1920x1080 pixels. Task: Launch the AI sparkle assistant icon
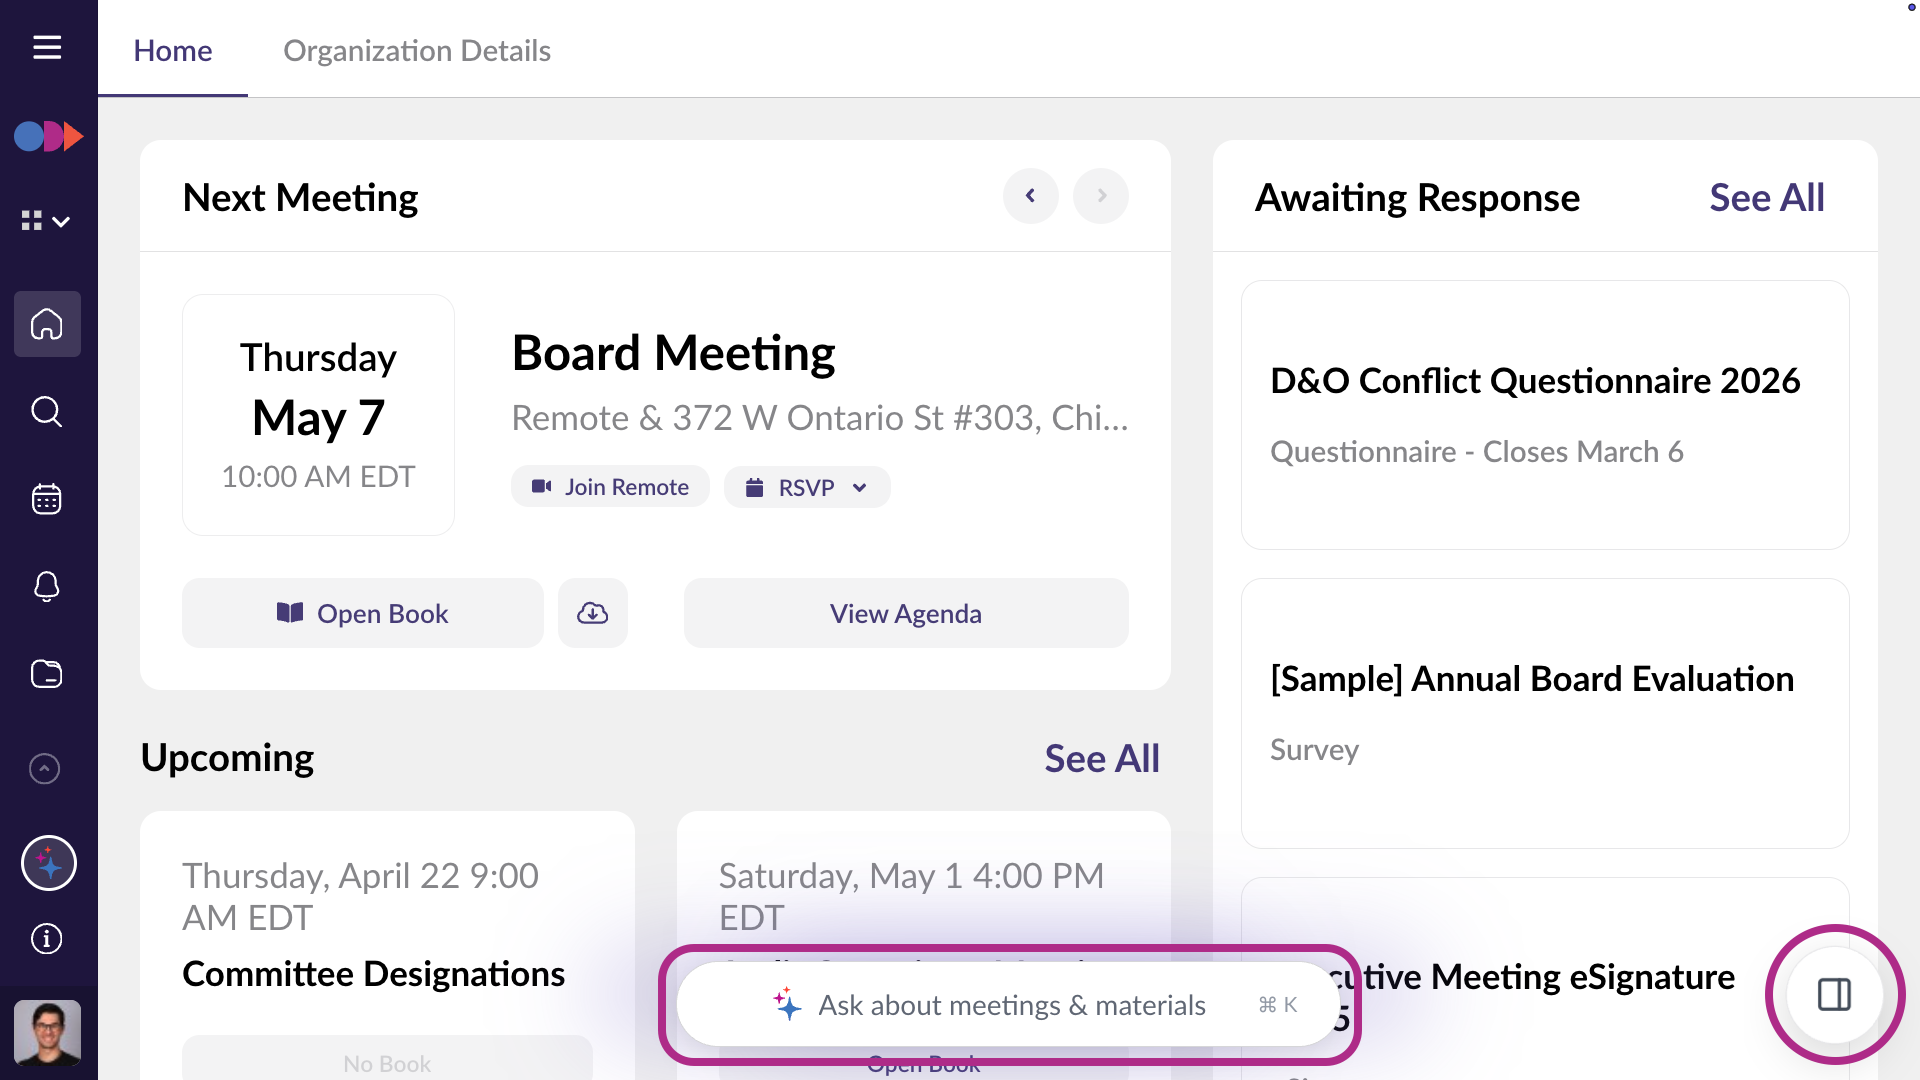pyautogui.click(x=49, y=863)
